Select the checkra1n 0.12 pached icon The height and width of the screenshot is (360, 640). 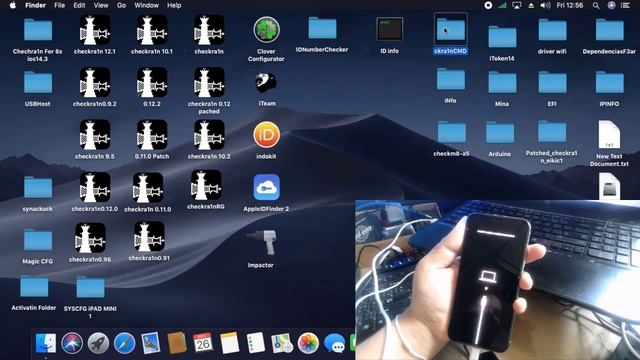click(209, 82)
